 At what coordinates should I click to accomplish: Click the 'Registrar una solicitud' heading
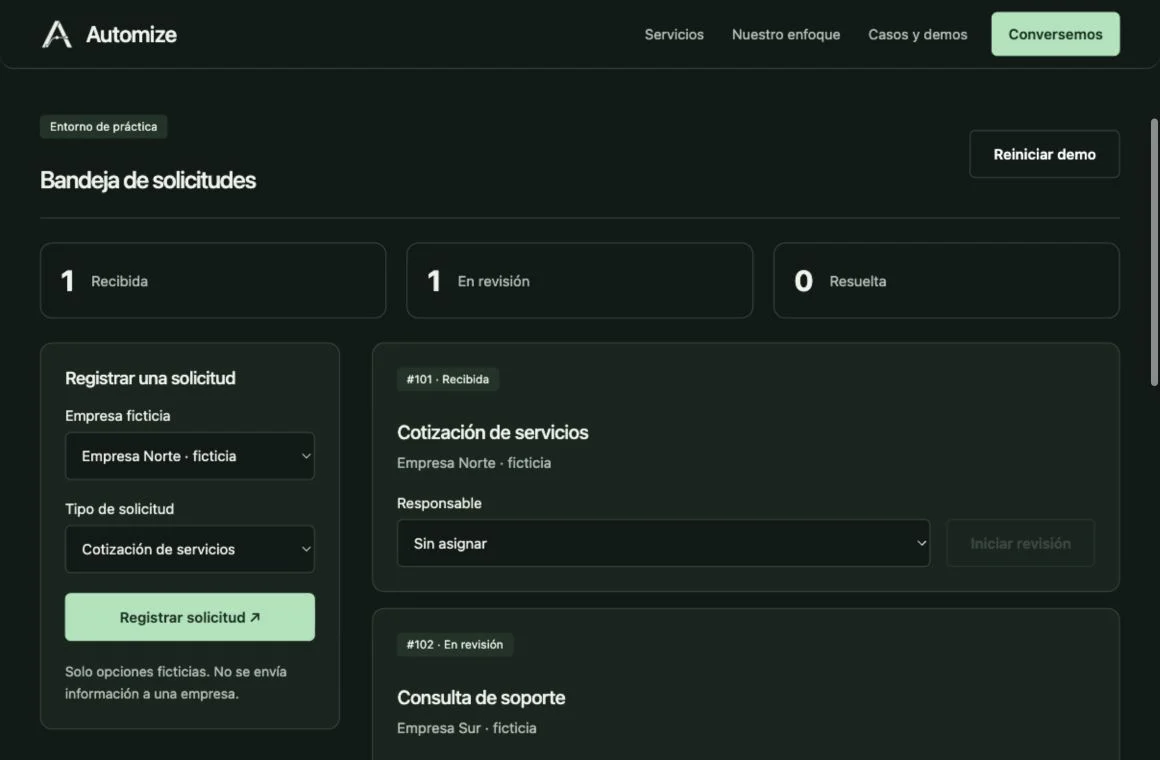(x=150, y=378)
